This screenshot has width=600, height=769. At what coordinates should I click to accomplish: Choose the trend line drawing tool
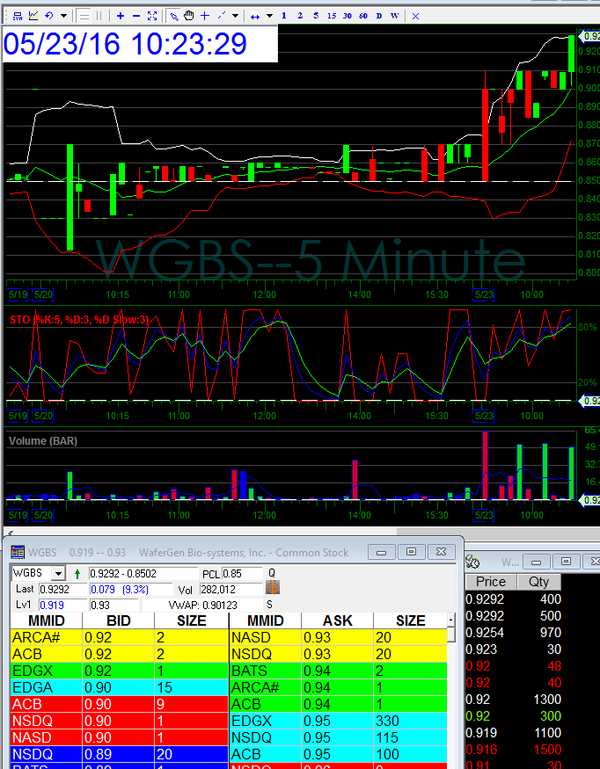[221, 16]
